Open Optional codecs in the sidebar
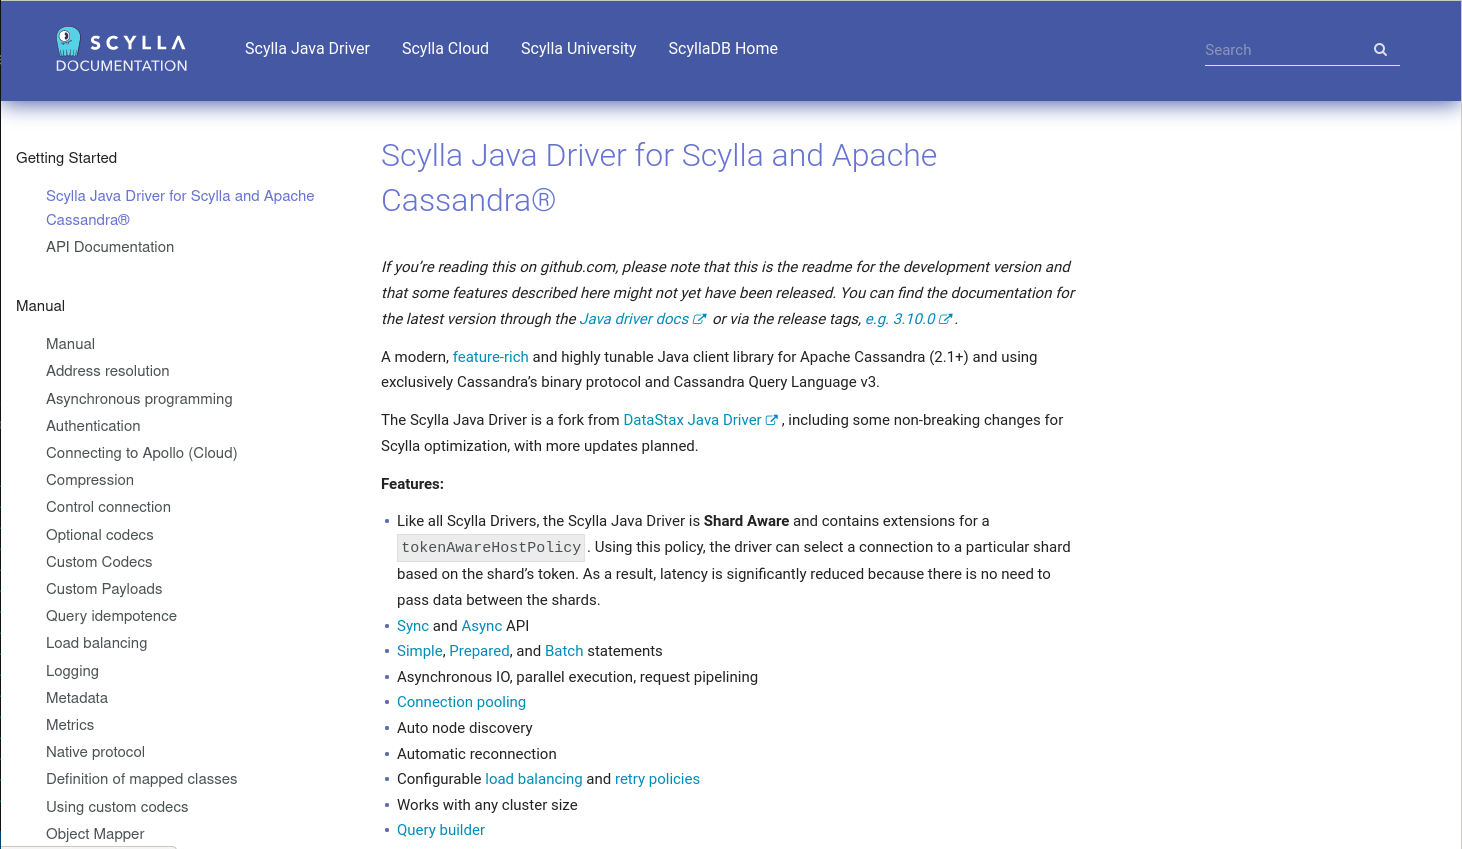 [x=100, y=535]
